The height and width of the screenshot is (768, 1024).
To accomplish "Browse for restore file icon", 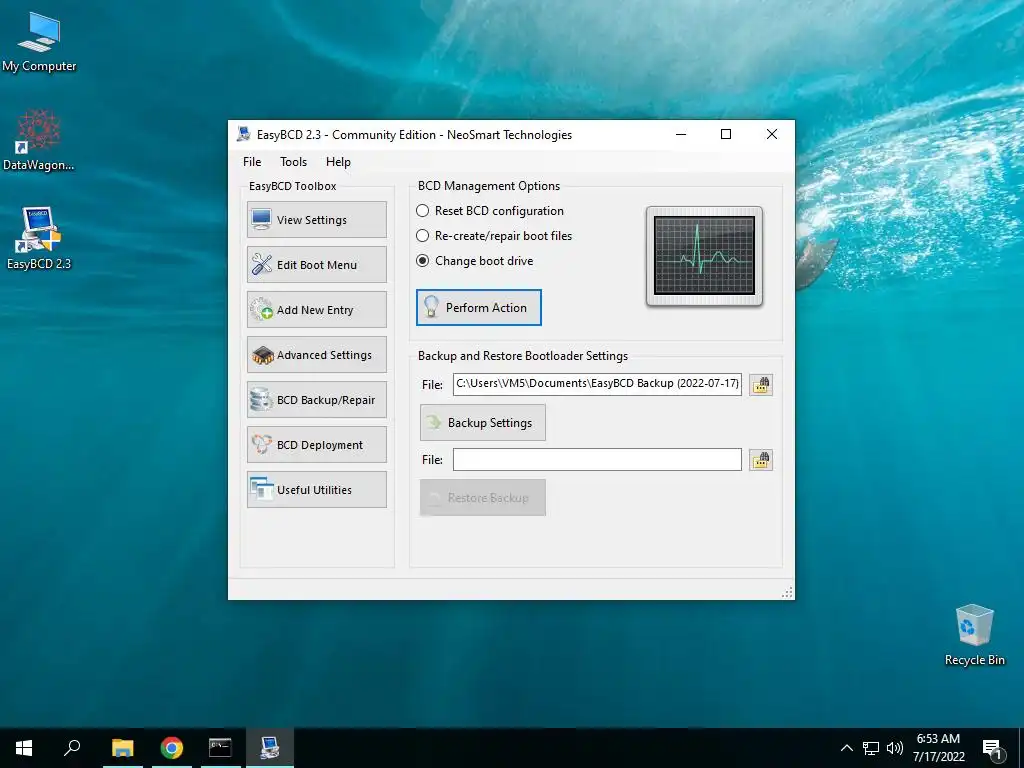I will coord(761,460).
